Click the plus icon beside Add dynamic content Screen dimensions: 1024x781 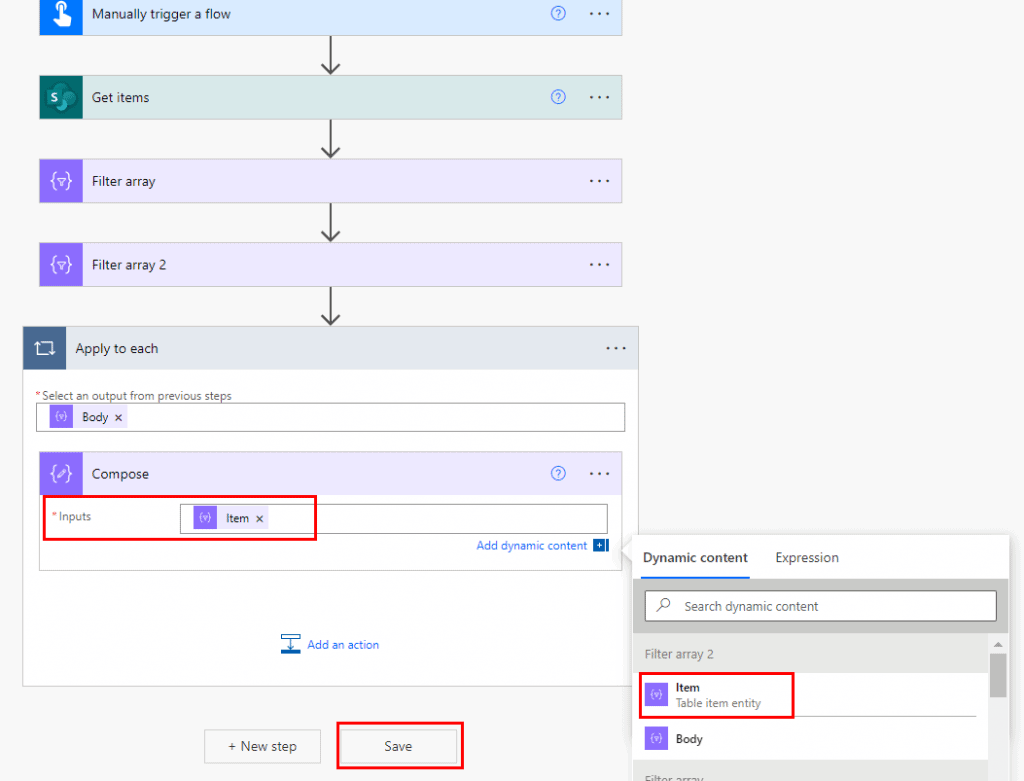tap(601, 545)
